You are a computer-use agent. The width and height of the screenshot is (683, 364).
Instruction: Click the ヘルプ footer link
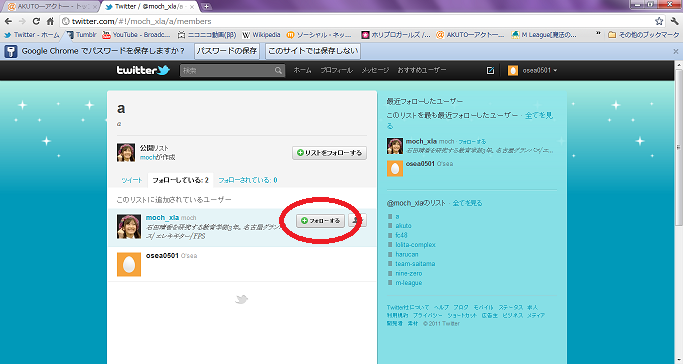pyautogui.click(x=441, y=307)
